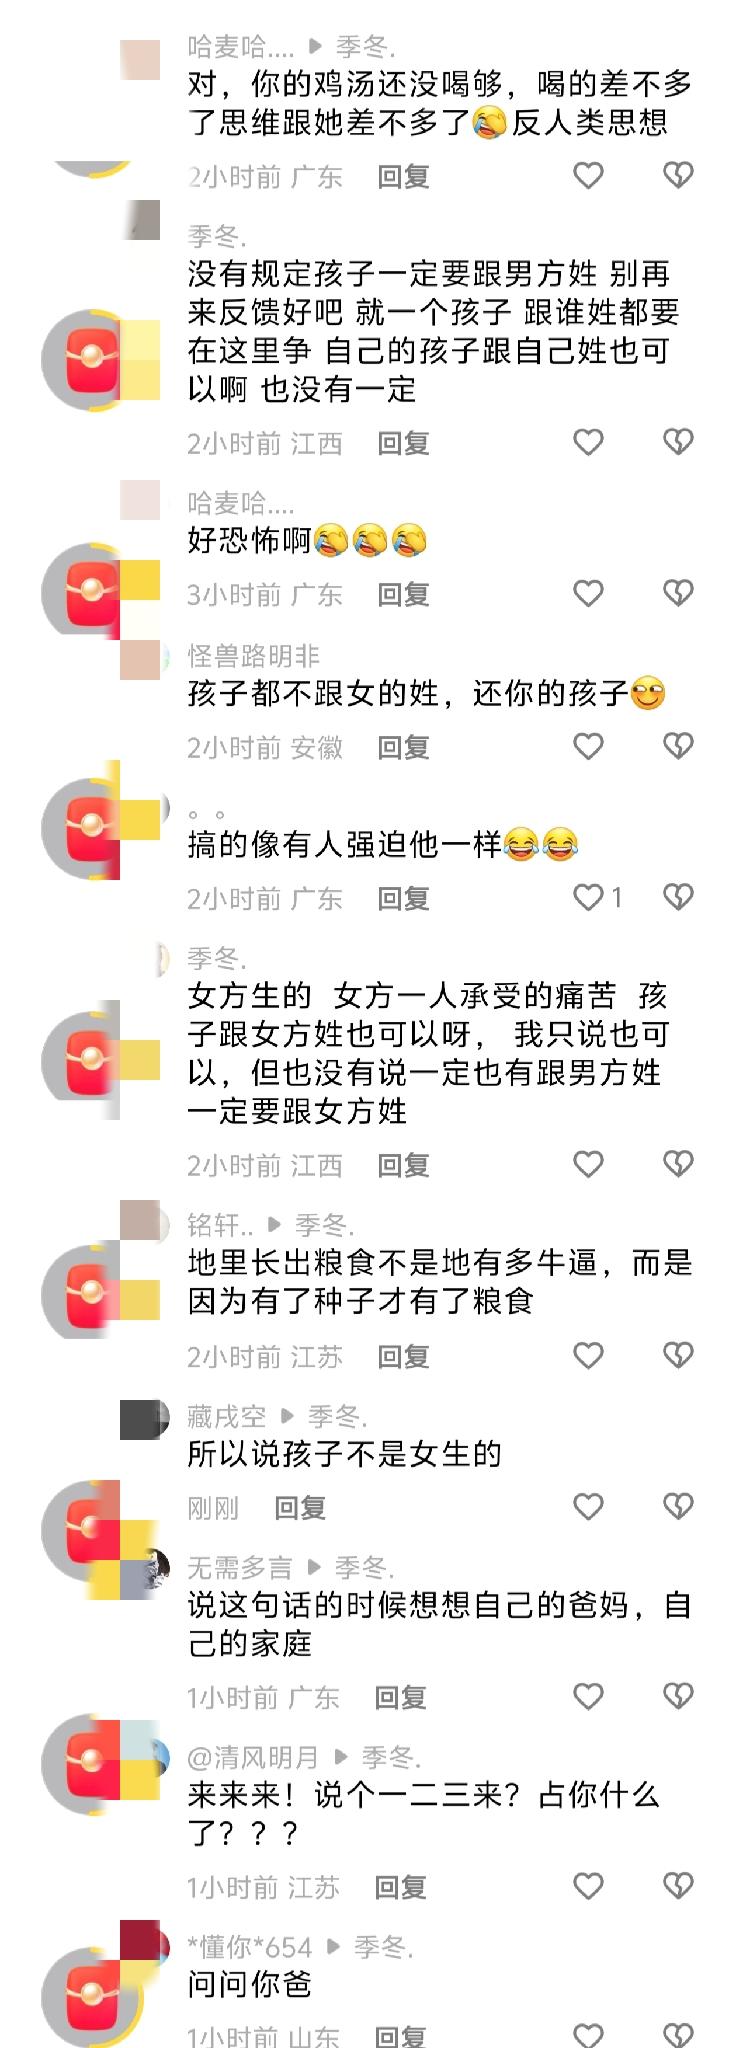This screenshot has height=2048, width=736.
Task: Tap broken heart on 地里长出粮食 comment
Action: click(x=678, y=1356)
